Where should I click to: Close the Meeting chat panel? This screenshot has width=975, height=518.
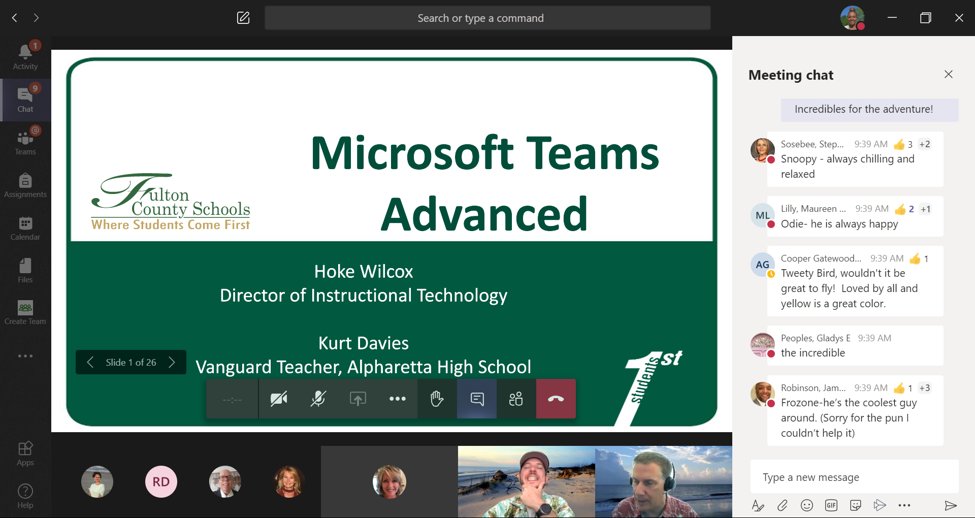tap(948, 75)
